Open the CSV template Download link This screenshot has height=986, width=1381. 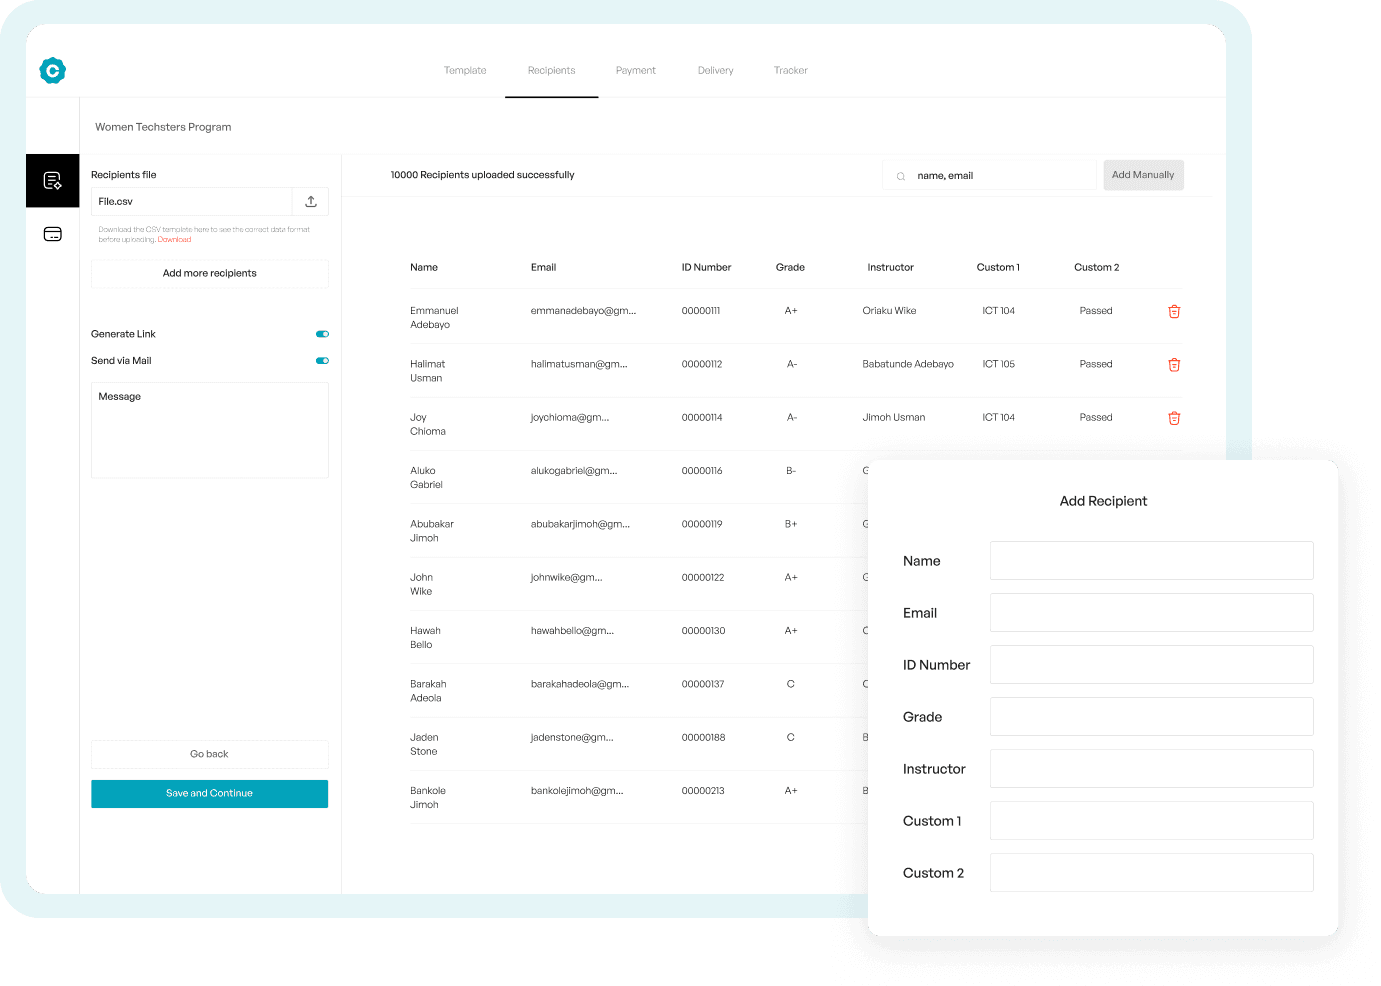point(175,239)
